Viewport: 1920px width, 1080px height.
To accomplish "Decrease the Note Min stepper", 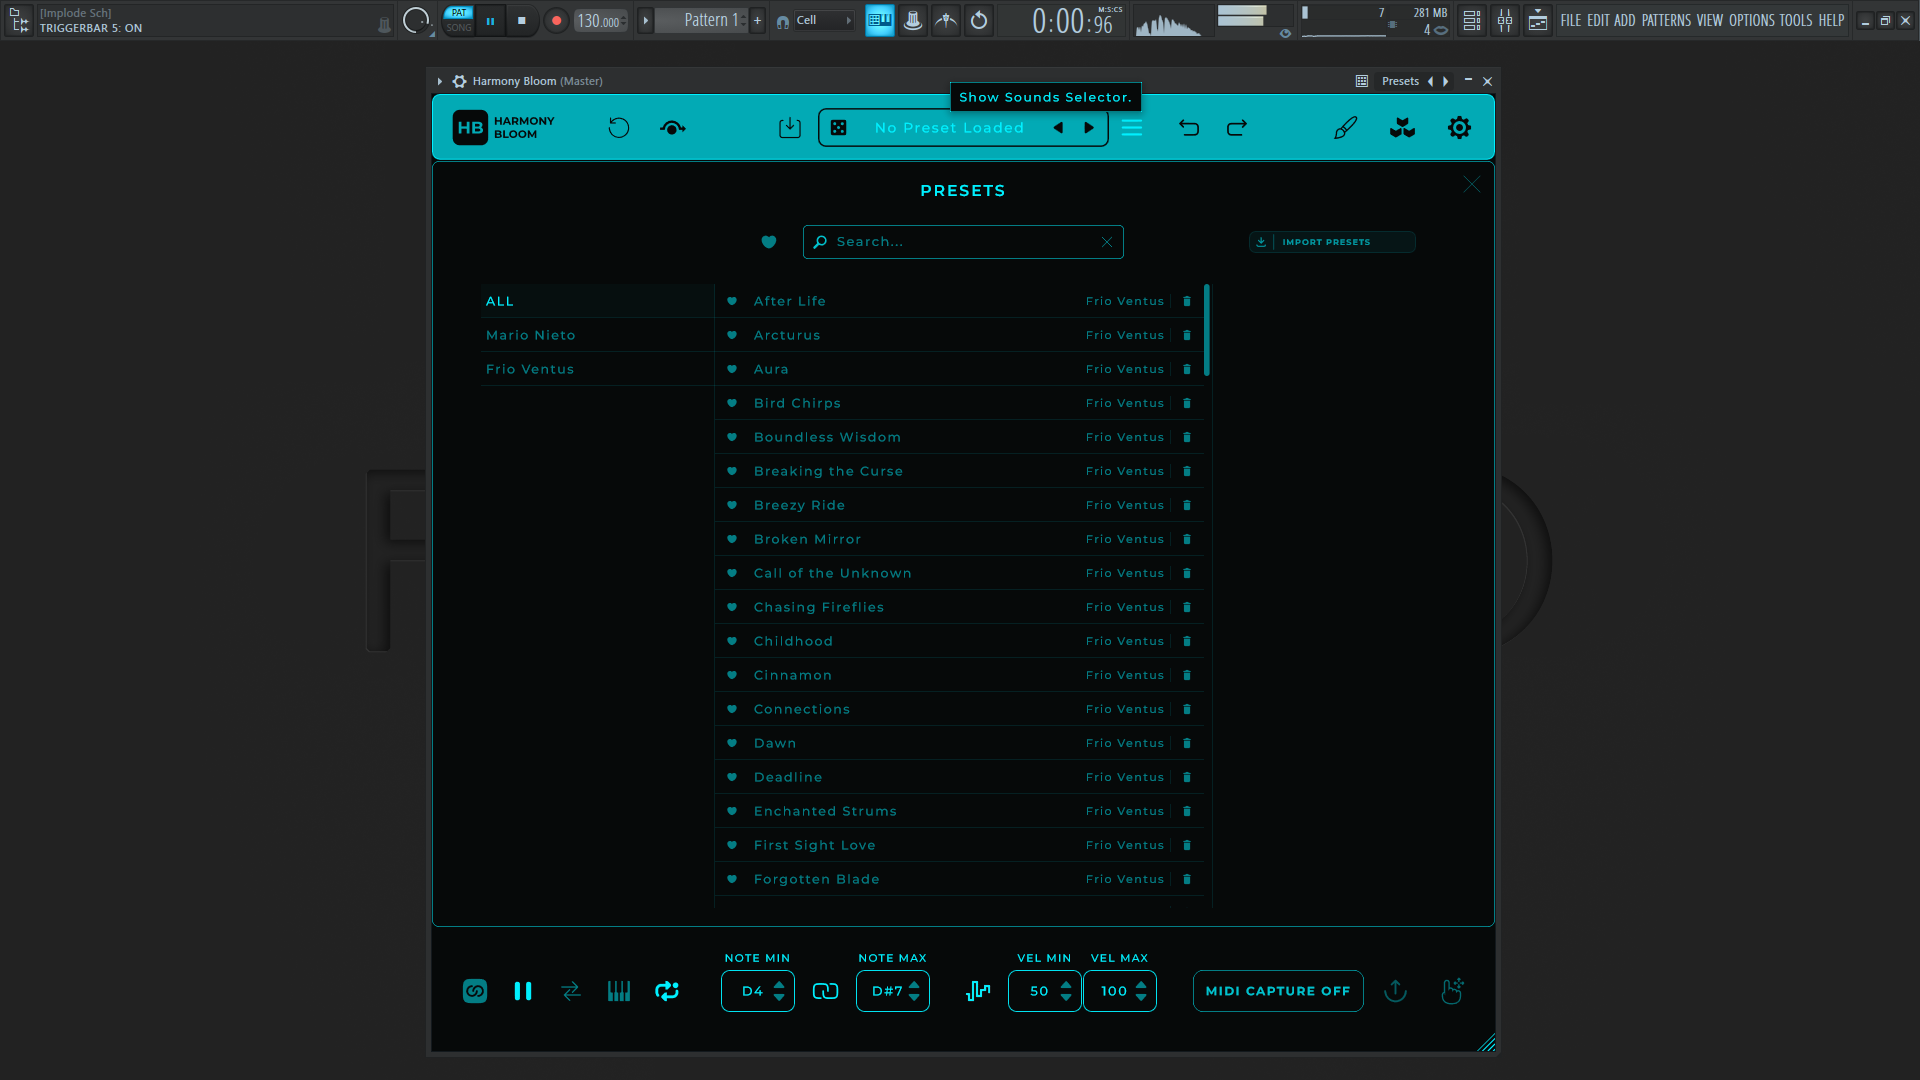I will (779, 997).
